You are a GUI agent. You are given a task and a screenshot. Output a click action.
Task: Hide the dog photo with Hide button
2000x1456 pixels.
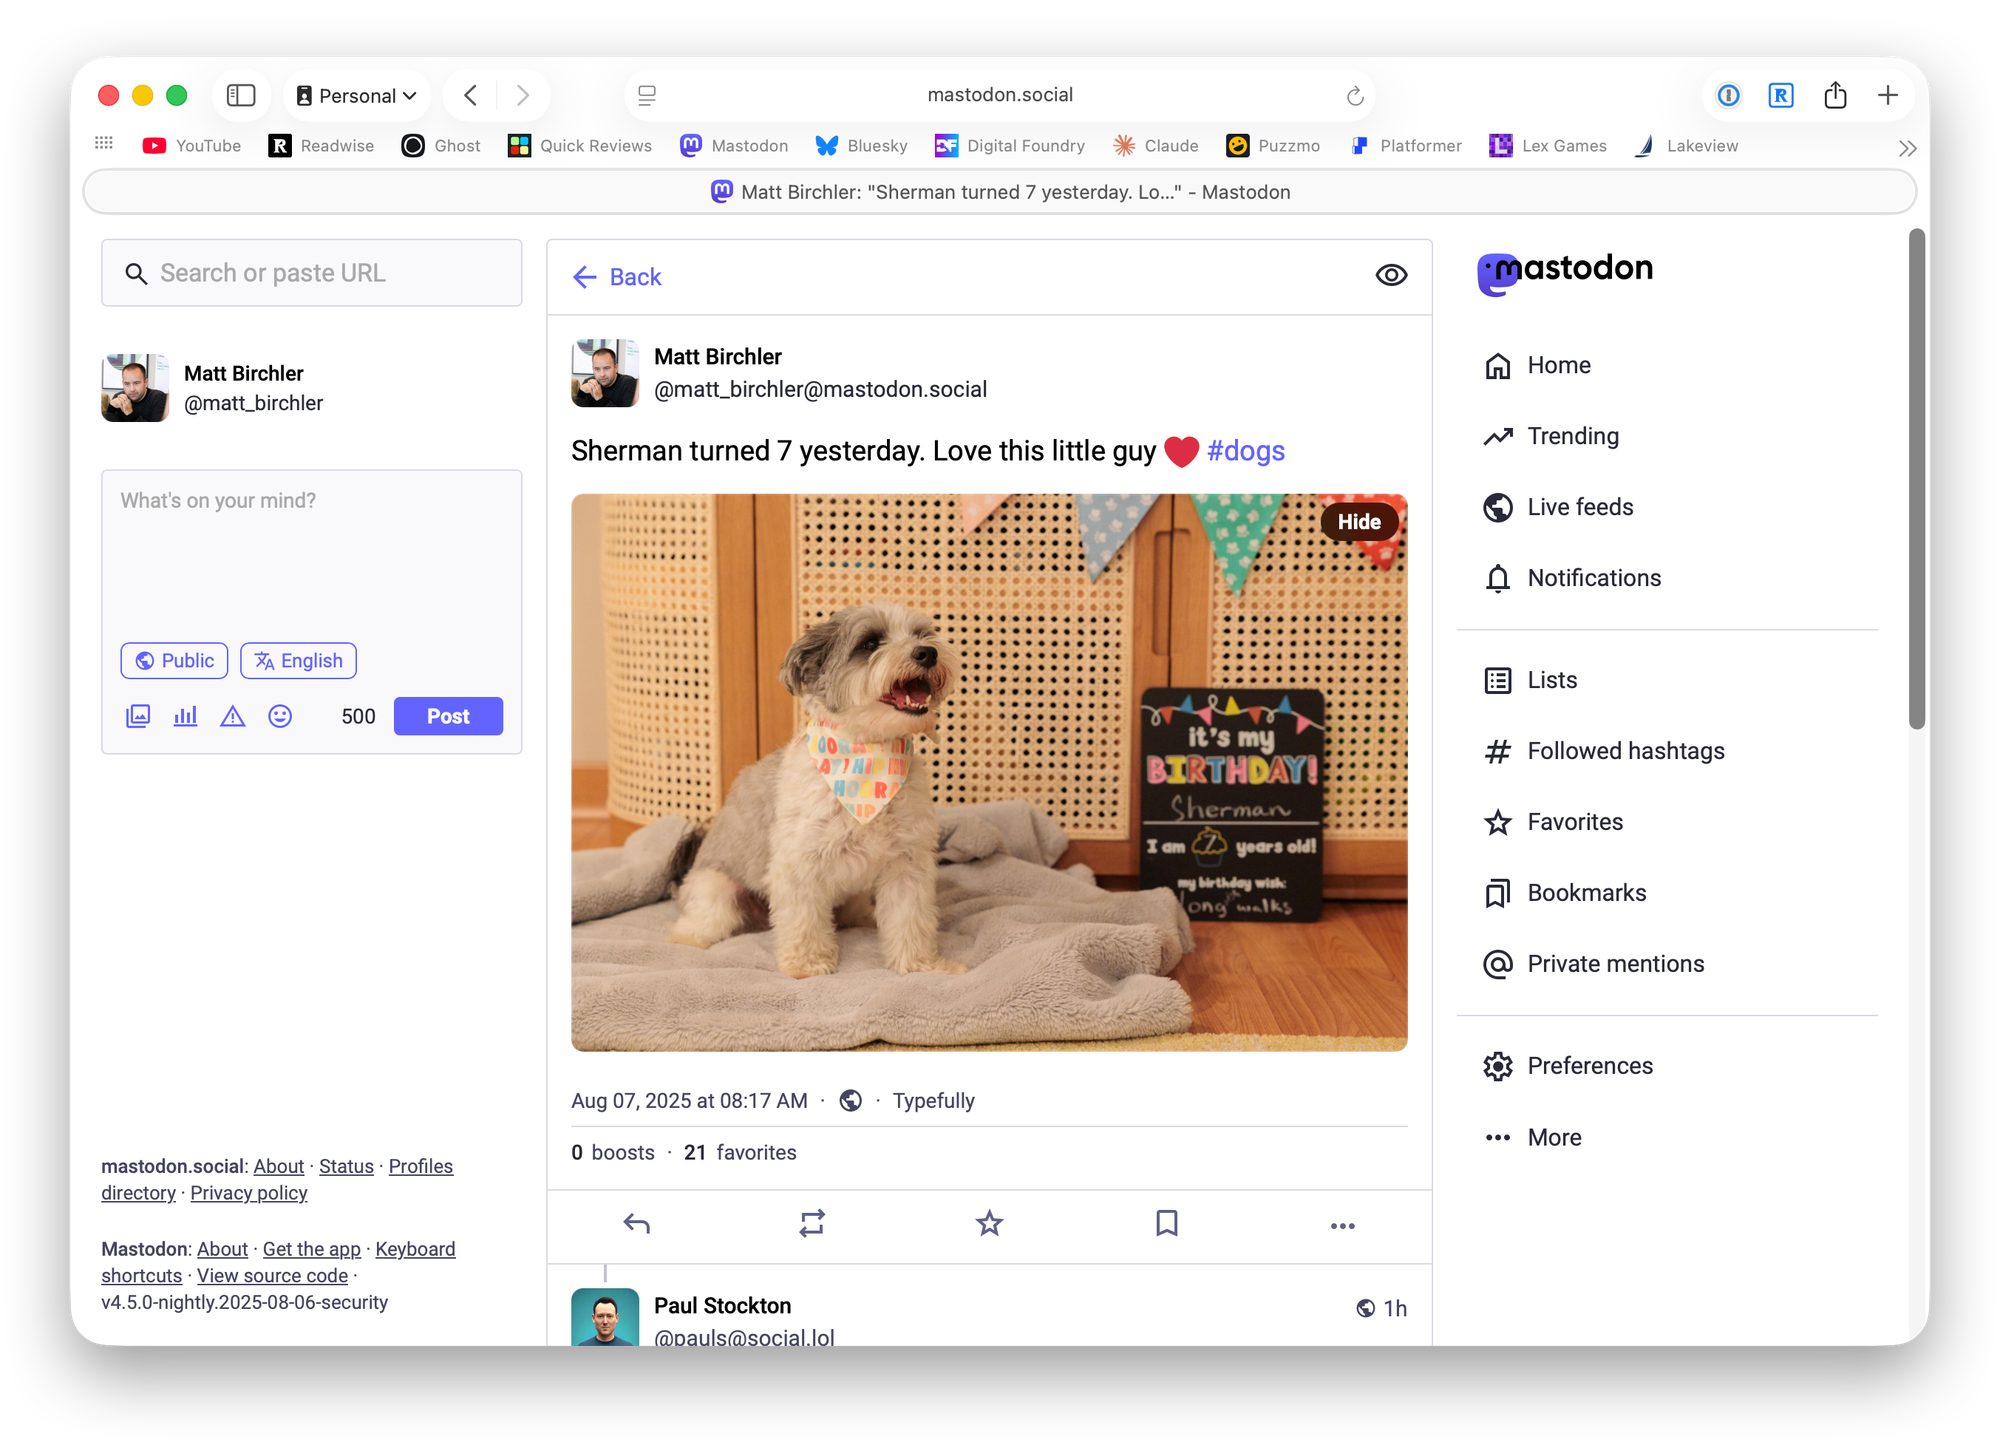[1358, 522]
